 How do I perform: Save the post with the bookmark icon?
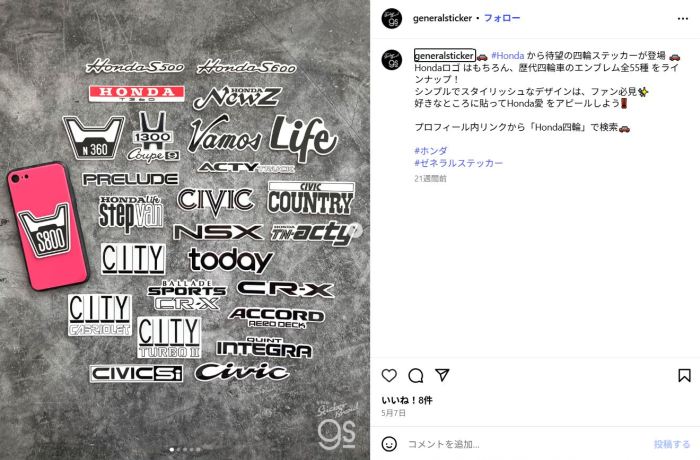tap(684, 376)
